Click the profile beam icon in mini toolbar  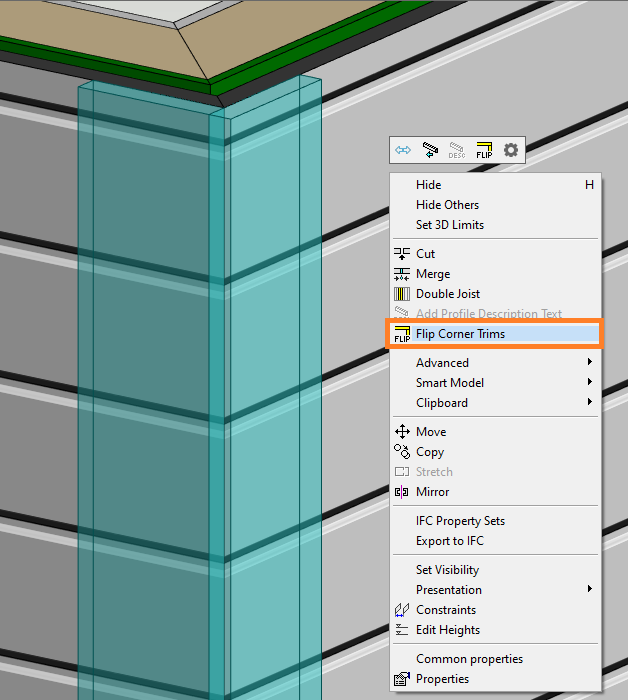[430, 150]
